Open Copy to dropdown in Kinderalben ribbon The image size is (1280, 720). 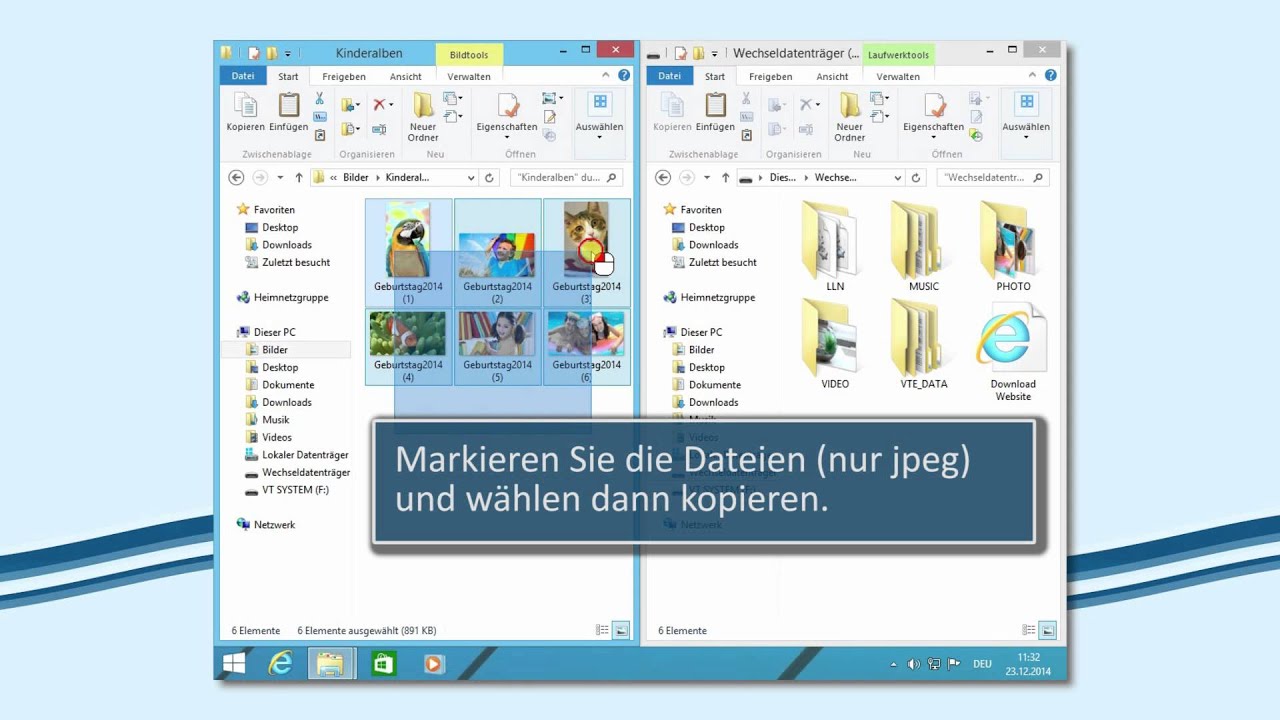(350, 129)
